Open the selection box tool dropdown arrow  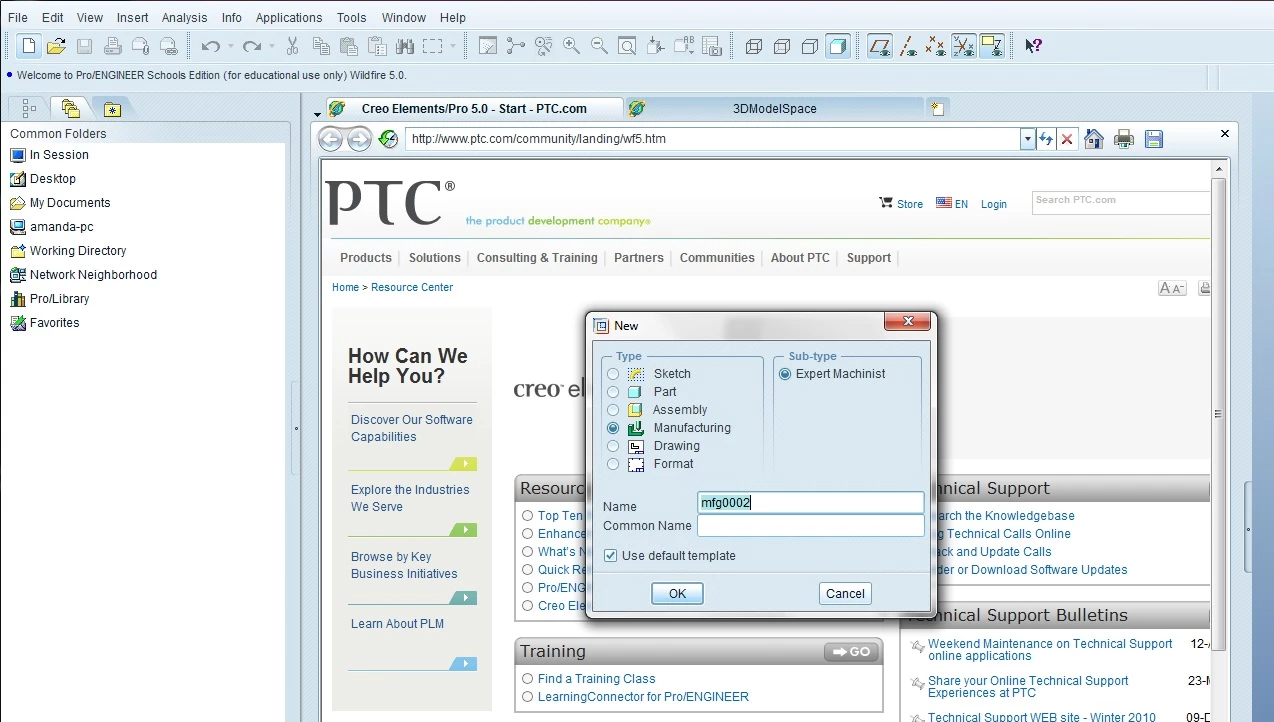pyautogui.click(x=452, y=46)
